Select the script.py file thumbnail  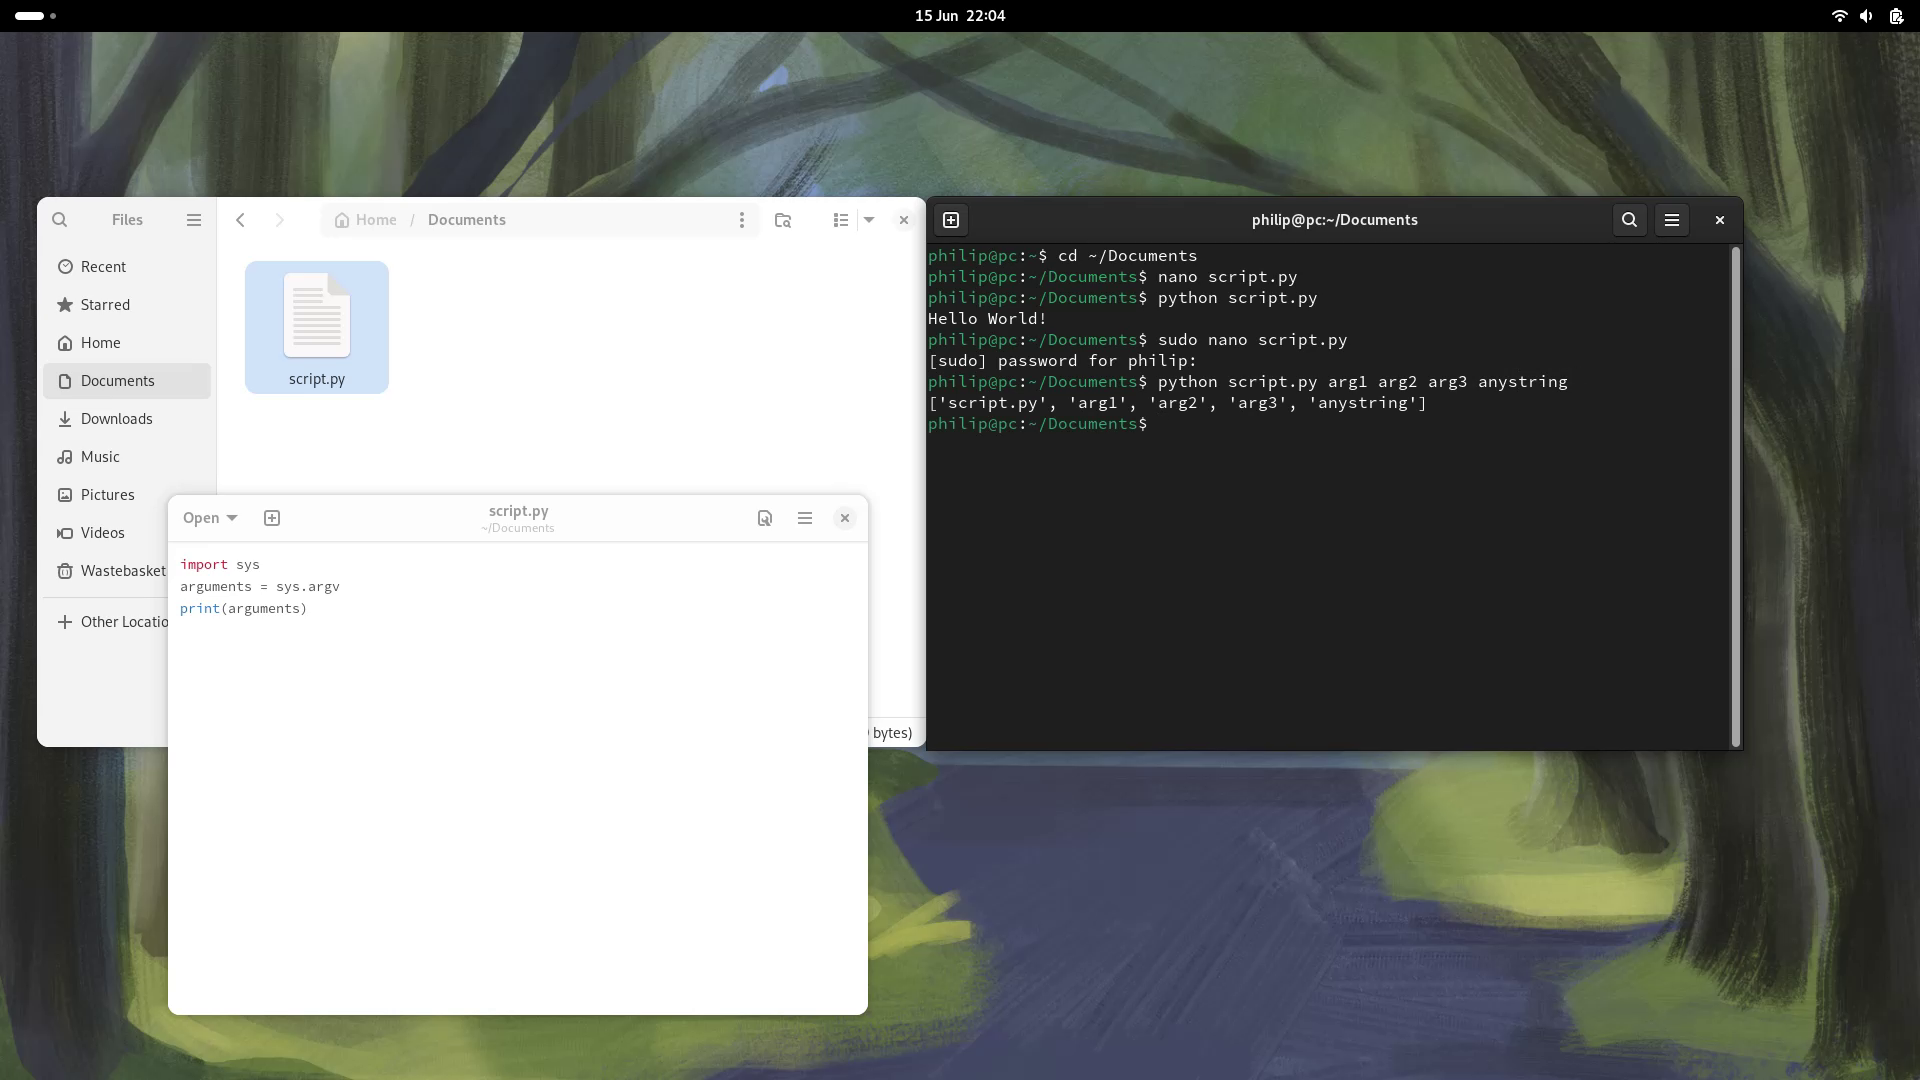pos(317,315)
